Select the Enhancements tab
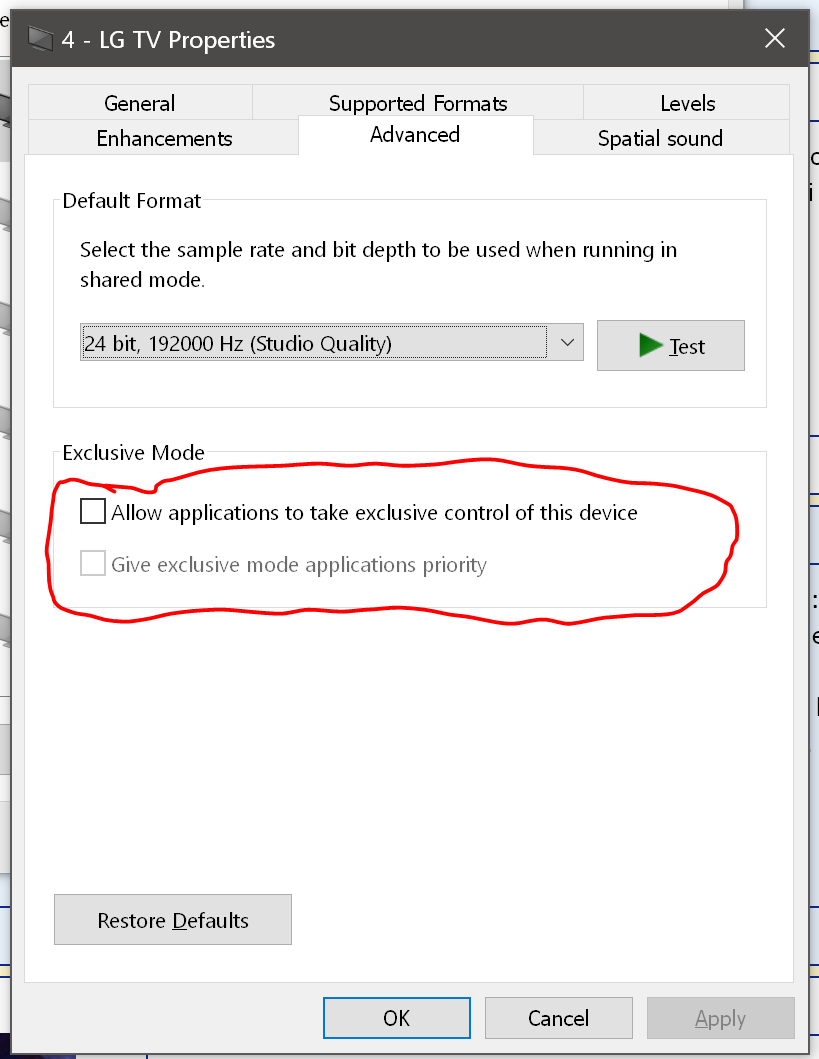819x1059 pixels. 163,138
